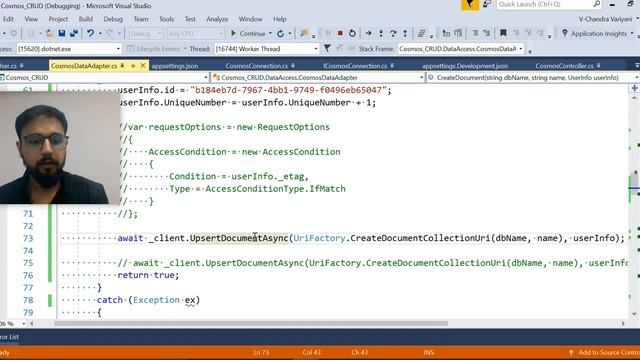Switch to the appsettings.json tab
This screenshot has width=640, height=360.
175,66
